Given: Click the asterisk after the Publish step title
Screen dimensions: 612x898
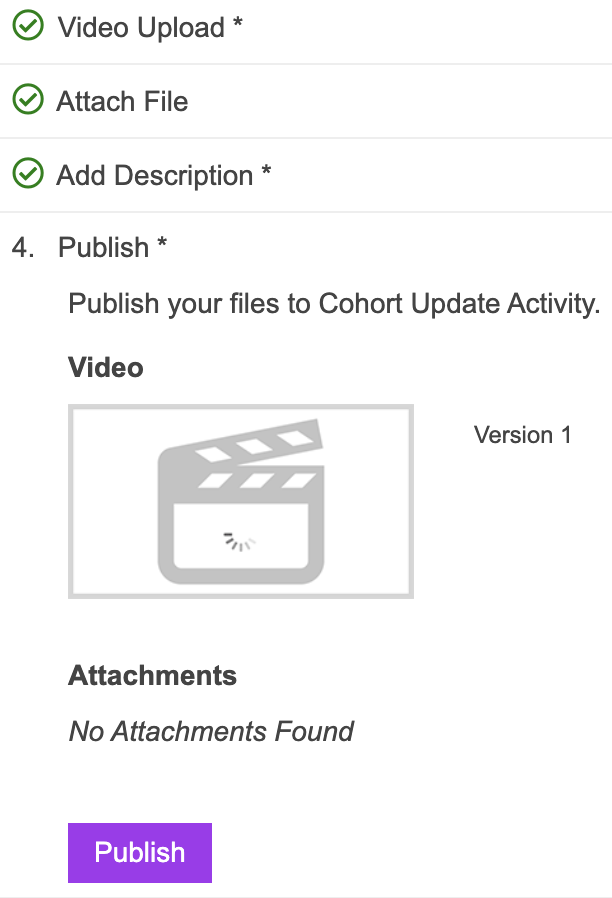Looking at the screenshot, I should pos(161,245).
